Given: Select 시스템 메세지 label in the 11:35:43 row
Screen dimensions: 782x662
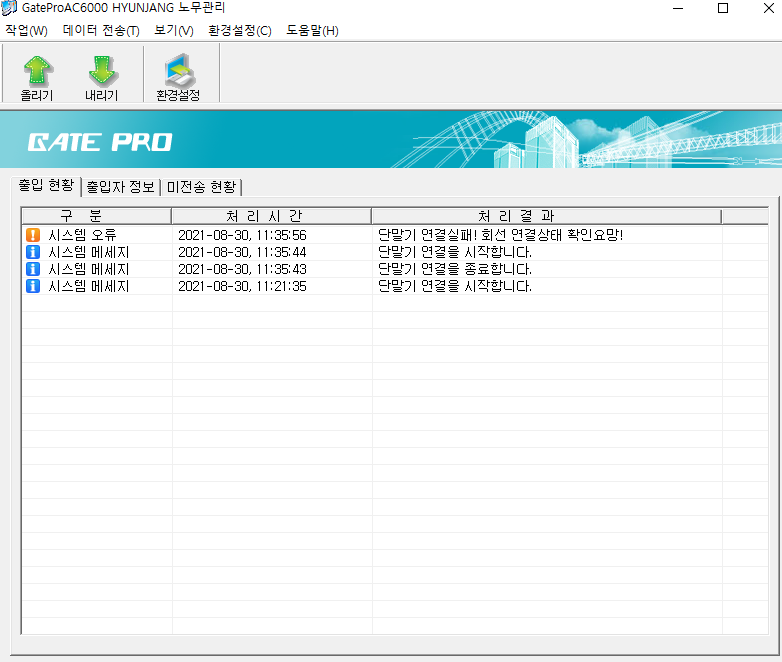Looking at the screenshot, I should click(x=89, y=269).
